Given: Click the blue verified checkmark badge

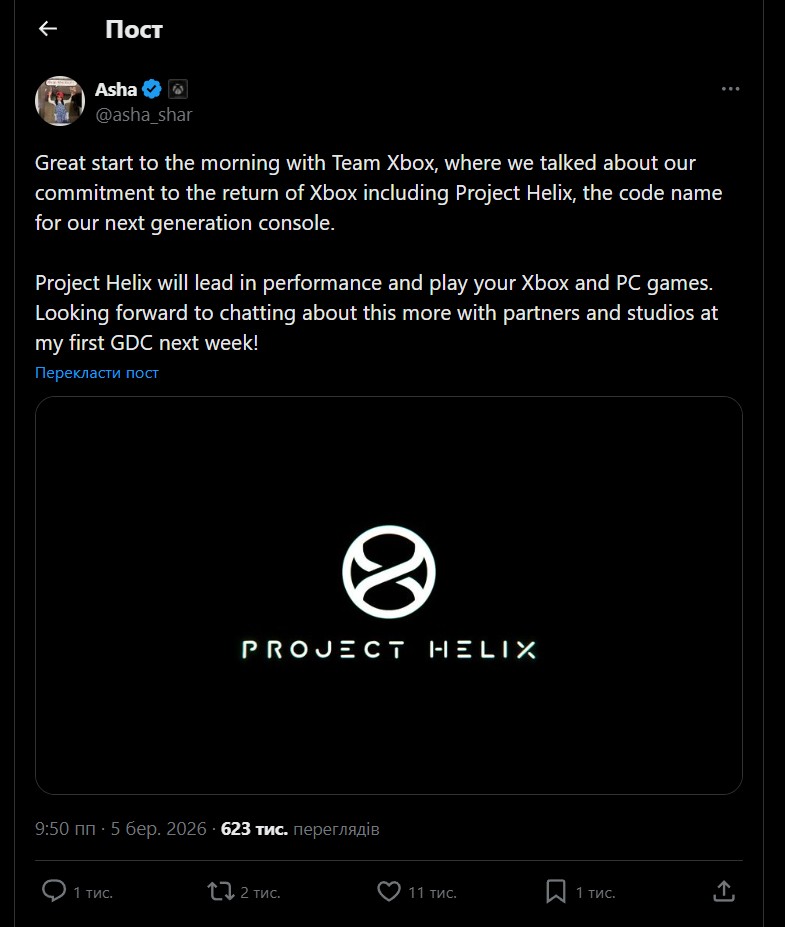Looking at the screenshot, I should [152, 90].
